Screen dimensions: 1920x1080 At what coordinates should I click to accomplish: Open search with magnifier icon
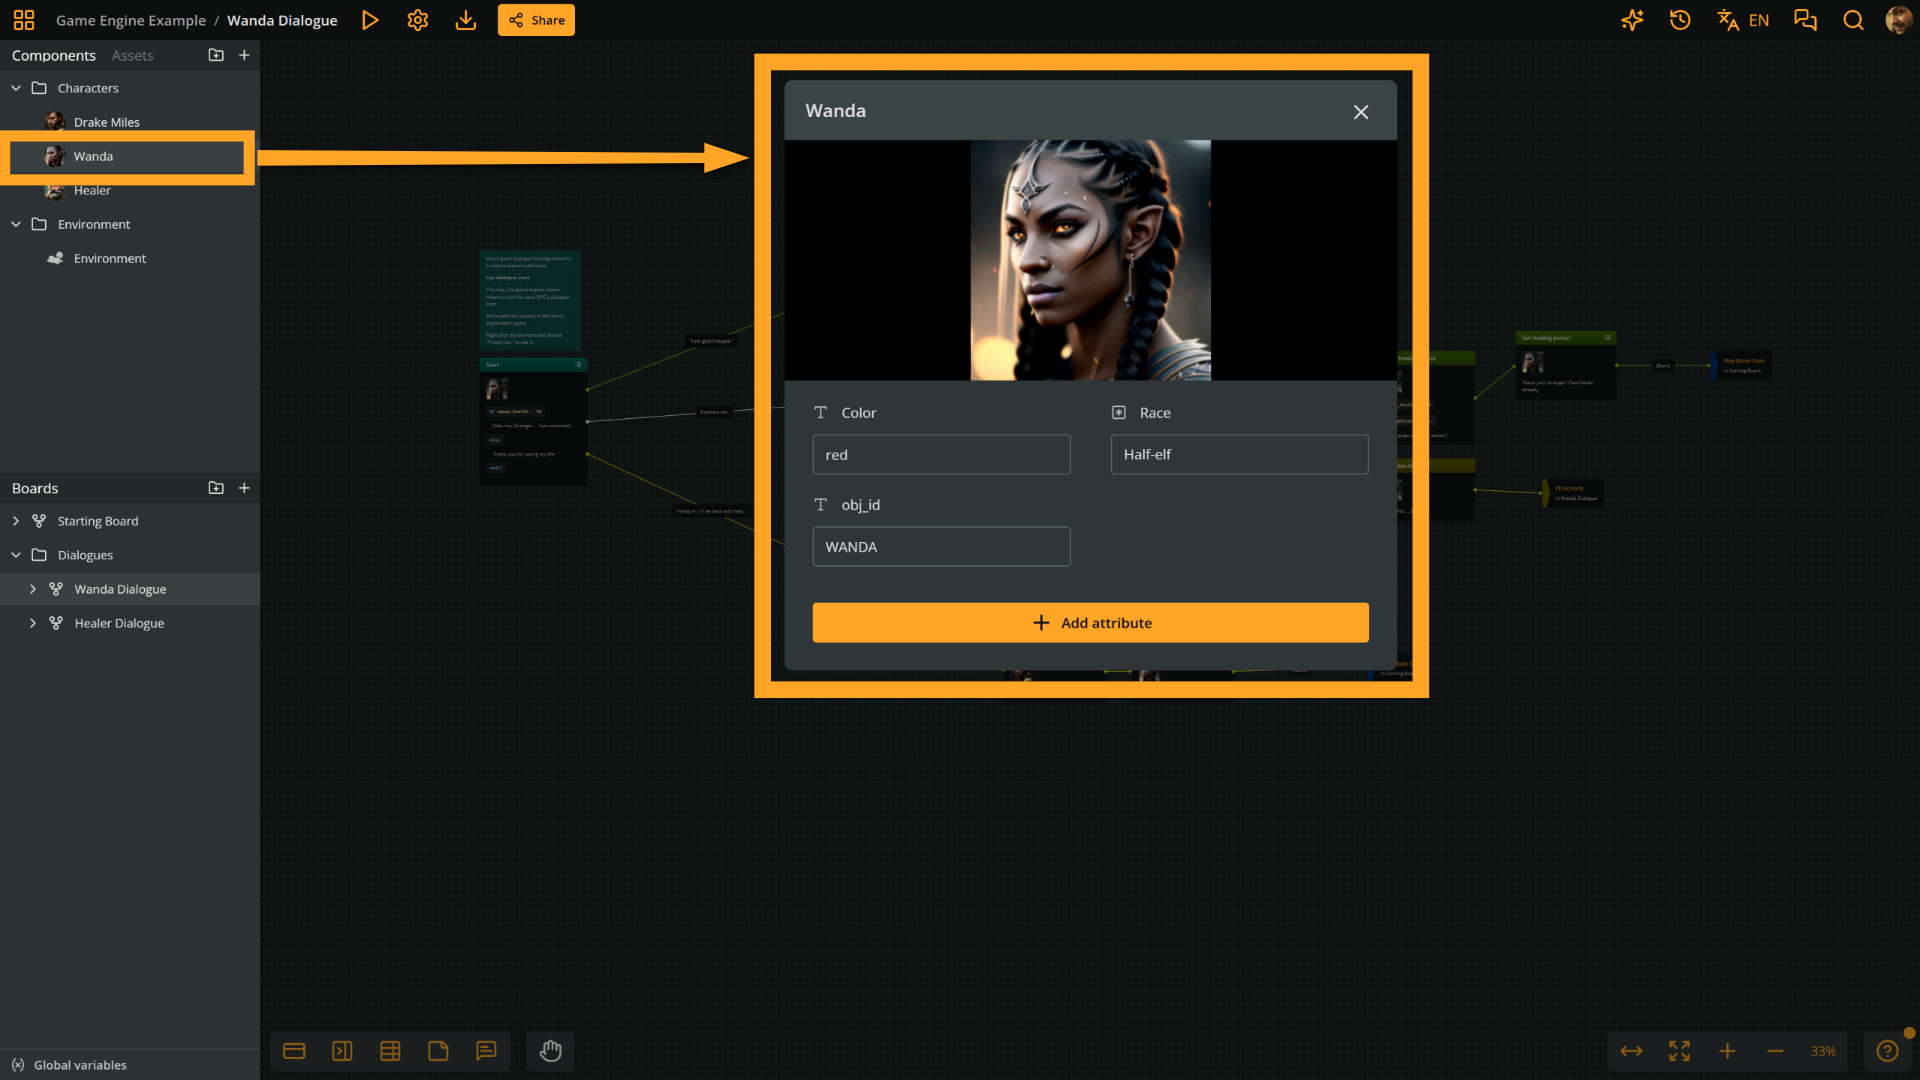pos(1853,20)
